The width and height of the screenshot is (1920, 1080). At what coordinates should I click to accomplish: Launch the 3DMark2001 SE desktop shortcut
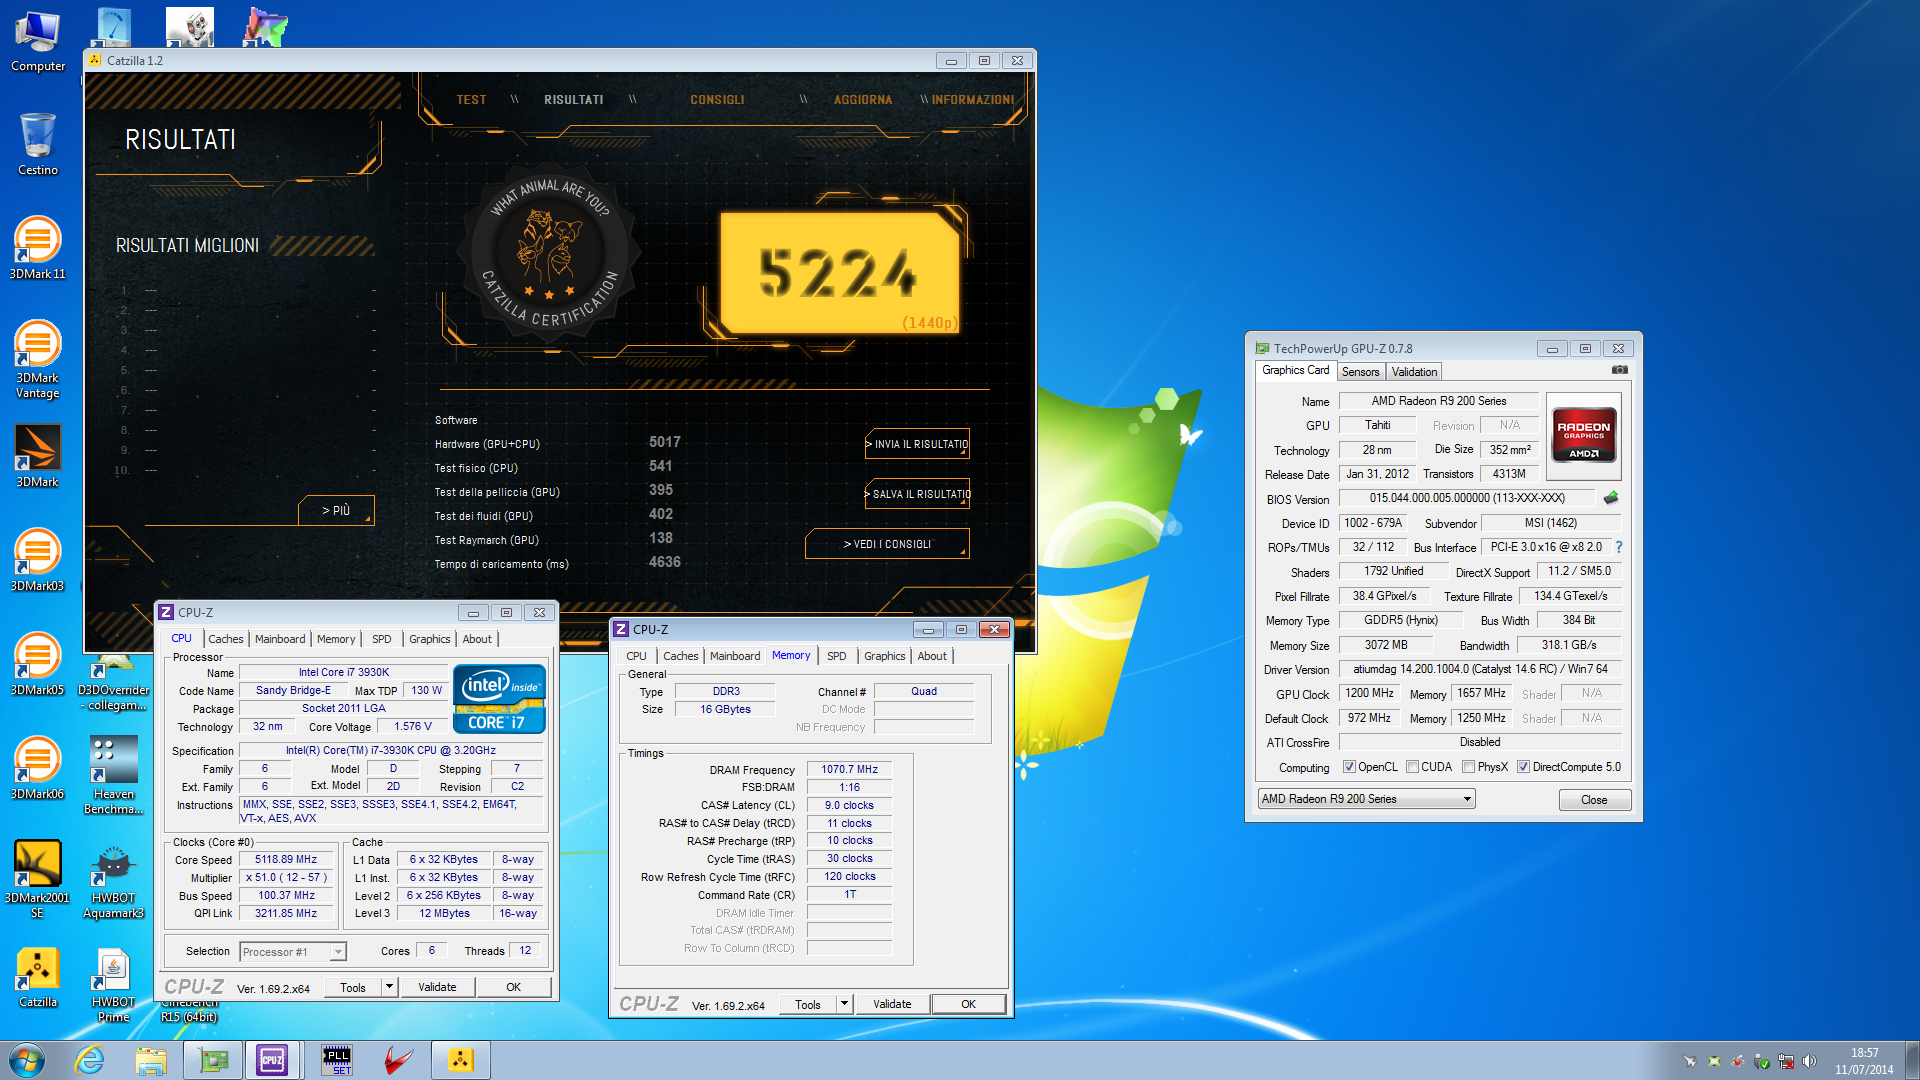coord(38,878)
